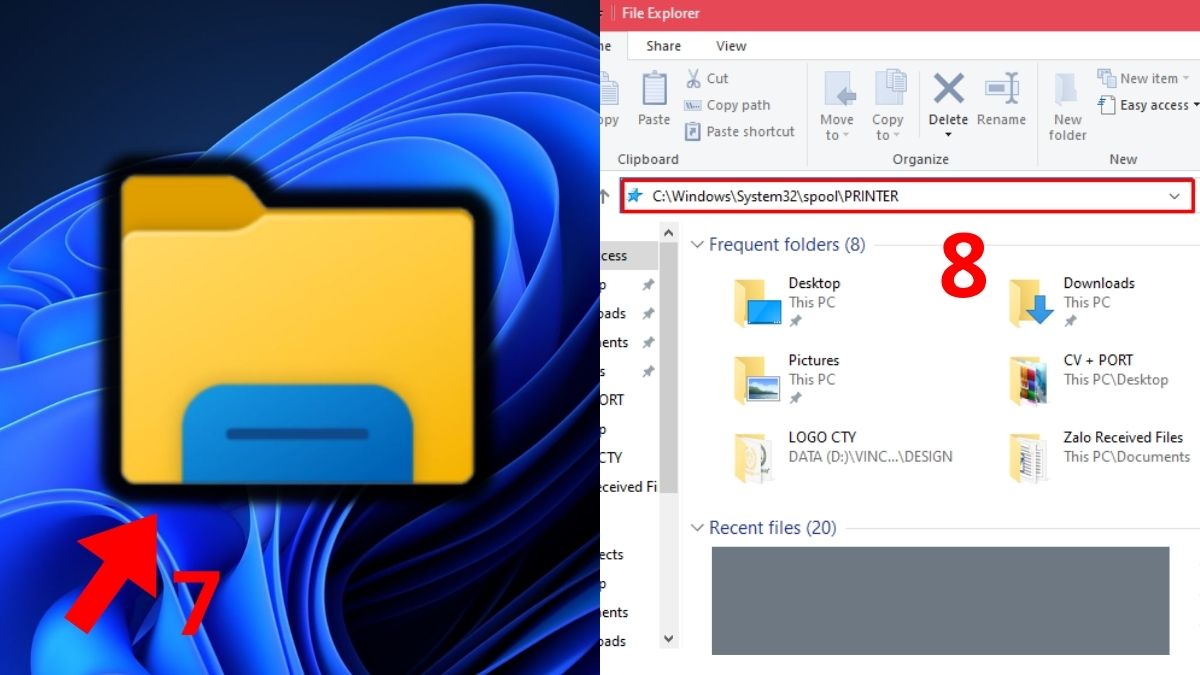Open the Move to dropdown
Viewport: 1200px width, 675px height.
click(837, 105)
